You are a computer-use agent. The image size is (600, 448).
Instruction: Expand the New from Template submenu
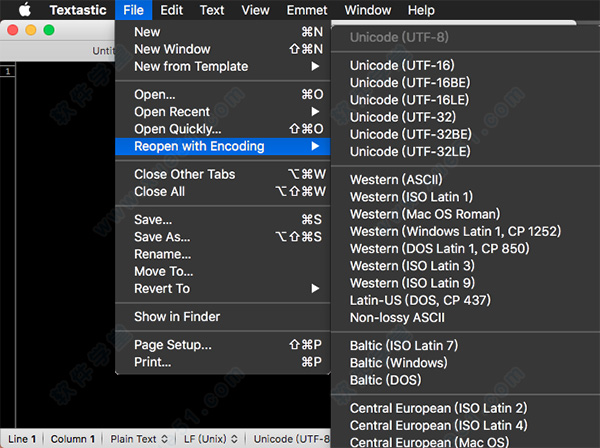[x=191, y=66]
